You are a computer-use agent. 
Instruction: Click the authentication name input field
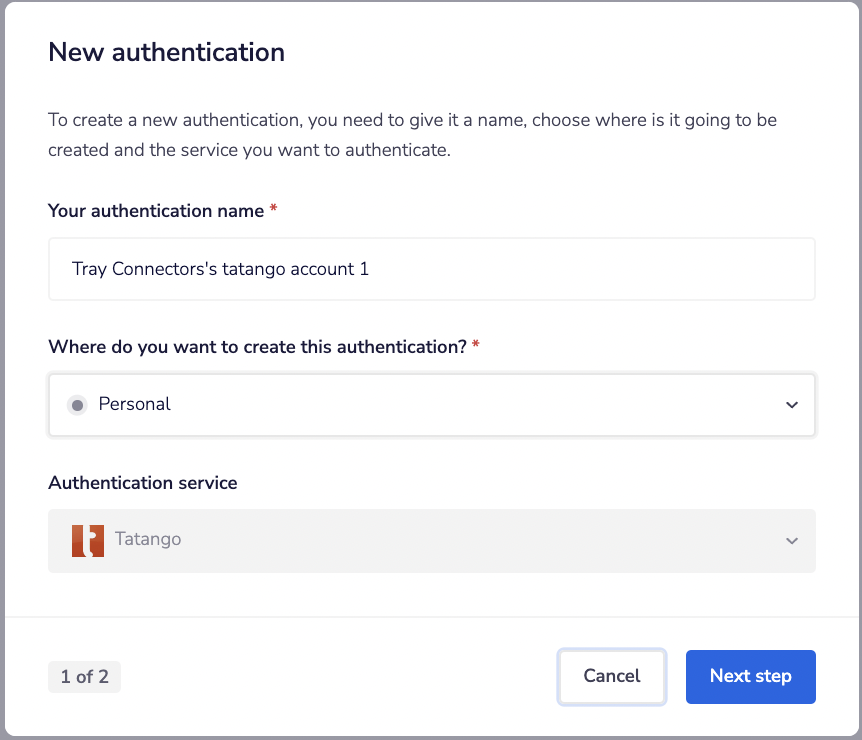point(431,268)
